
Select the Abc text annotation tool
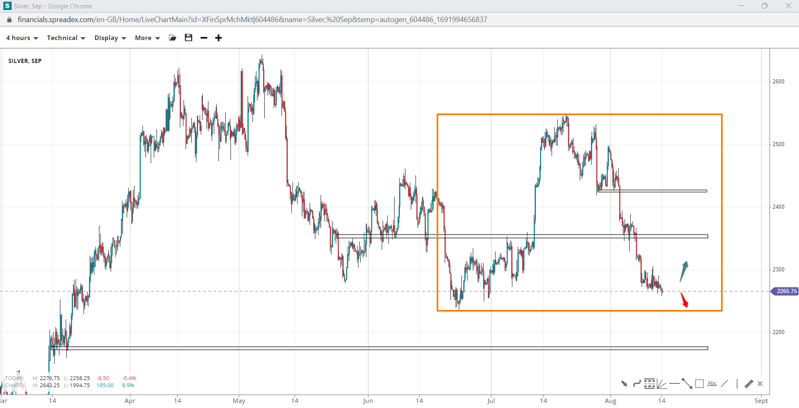click(712, 383)
